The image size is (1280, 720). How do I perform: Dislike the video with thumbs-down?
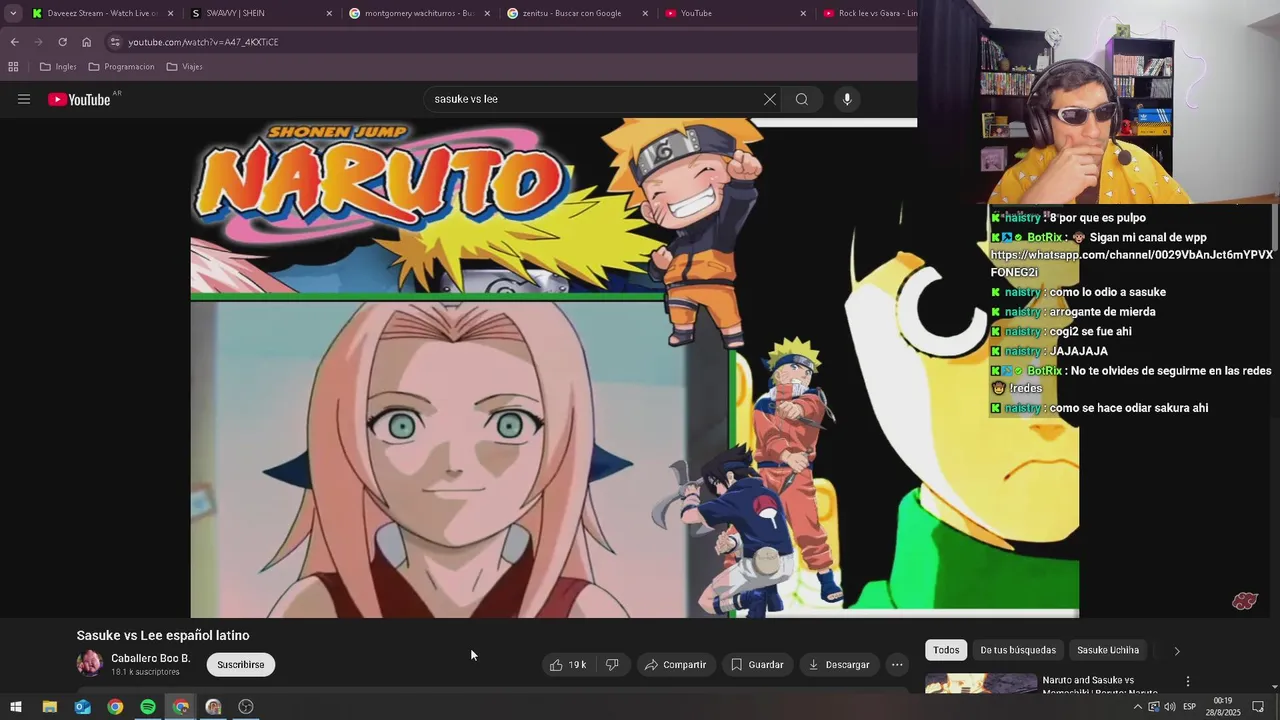point(612,664)
